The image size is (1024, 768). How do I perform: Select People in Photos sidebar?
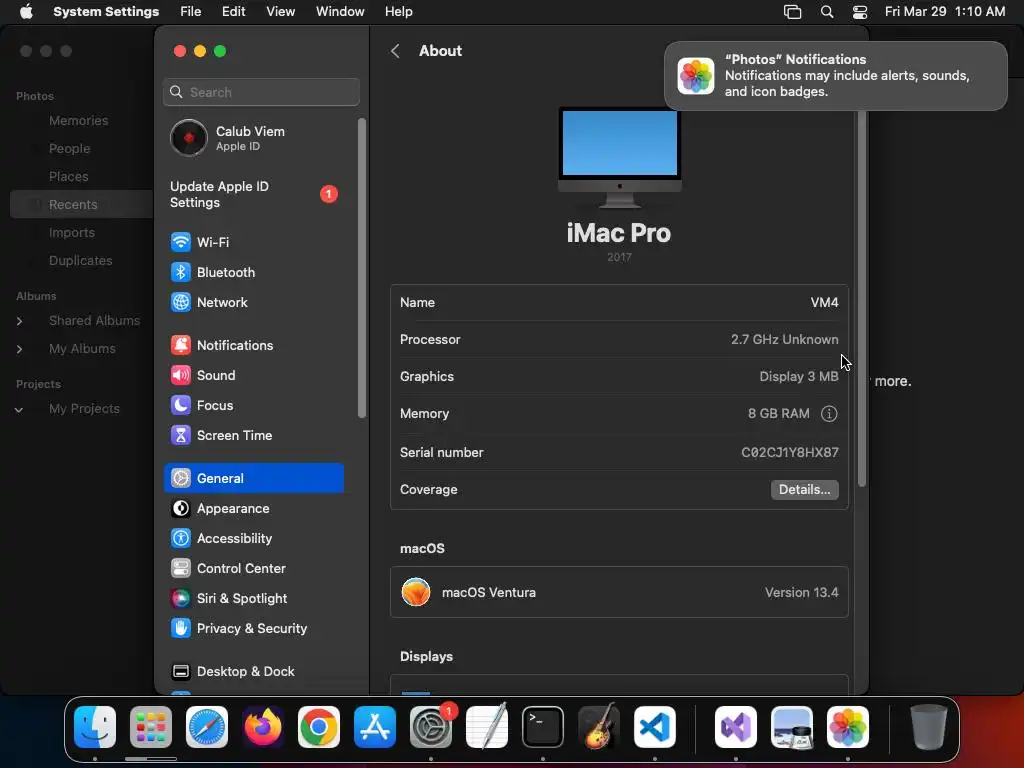pos(69,149)
